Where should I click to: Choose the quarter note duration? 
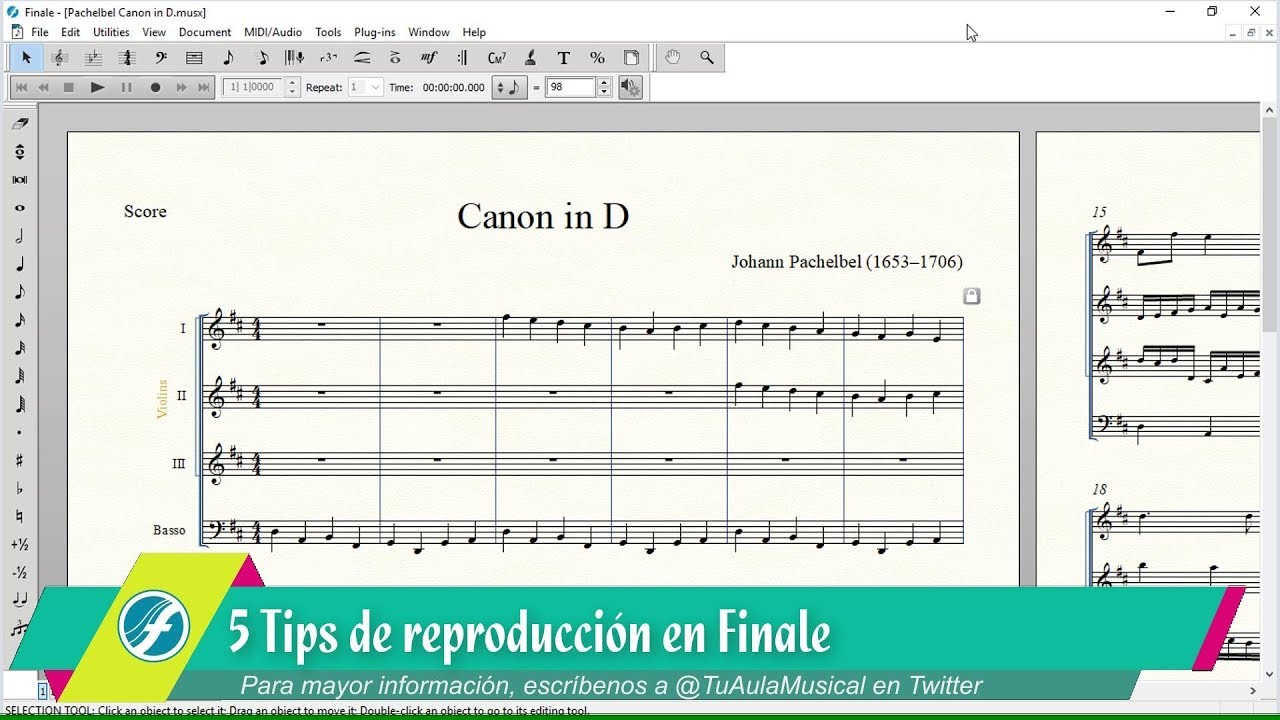(x=20, y=264)
